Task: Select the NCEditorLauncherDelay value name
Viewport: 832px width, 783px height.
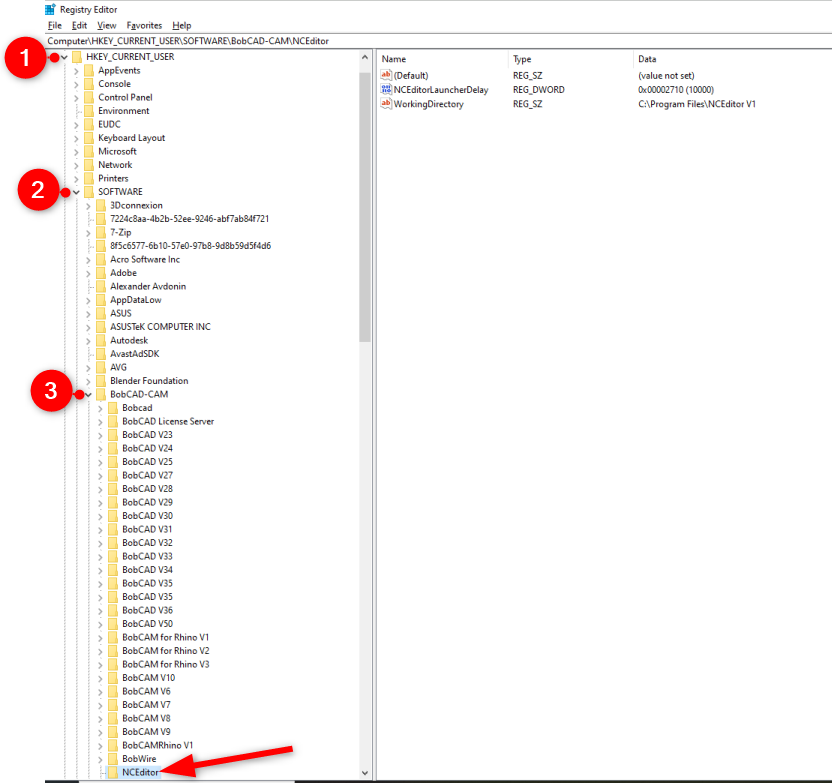Action: (441, 90)
